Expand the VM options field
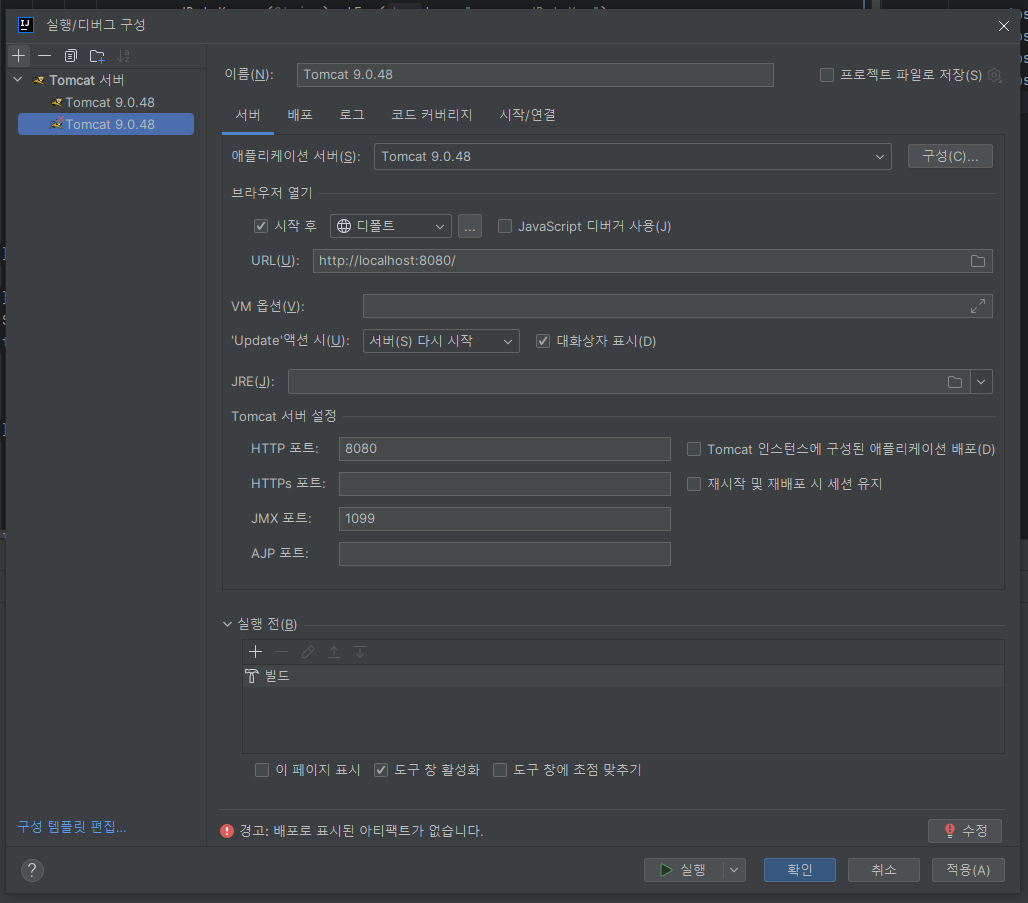Image resolution: width=1028 pixels, height=903 pixels. pos(978,306)
